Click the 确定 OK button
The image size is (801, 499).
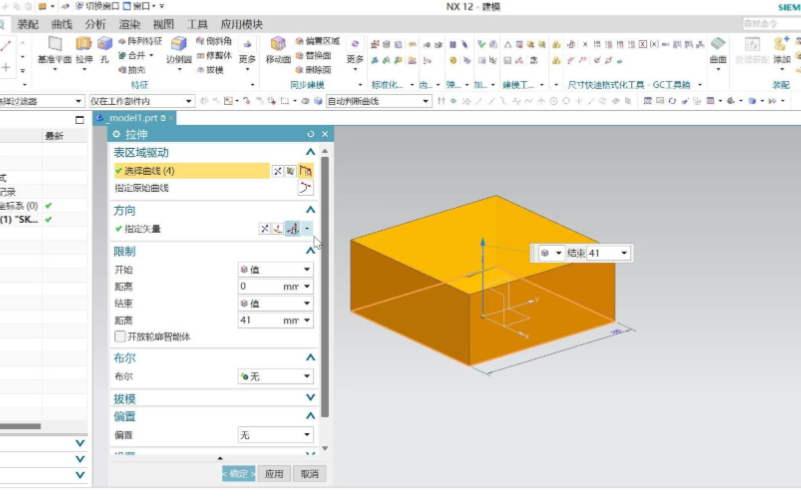coord(239,474)
